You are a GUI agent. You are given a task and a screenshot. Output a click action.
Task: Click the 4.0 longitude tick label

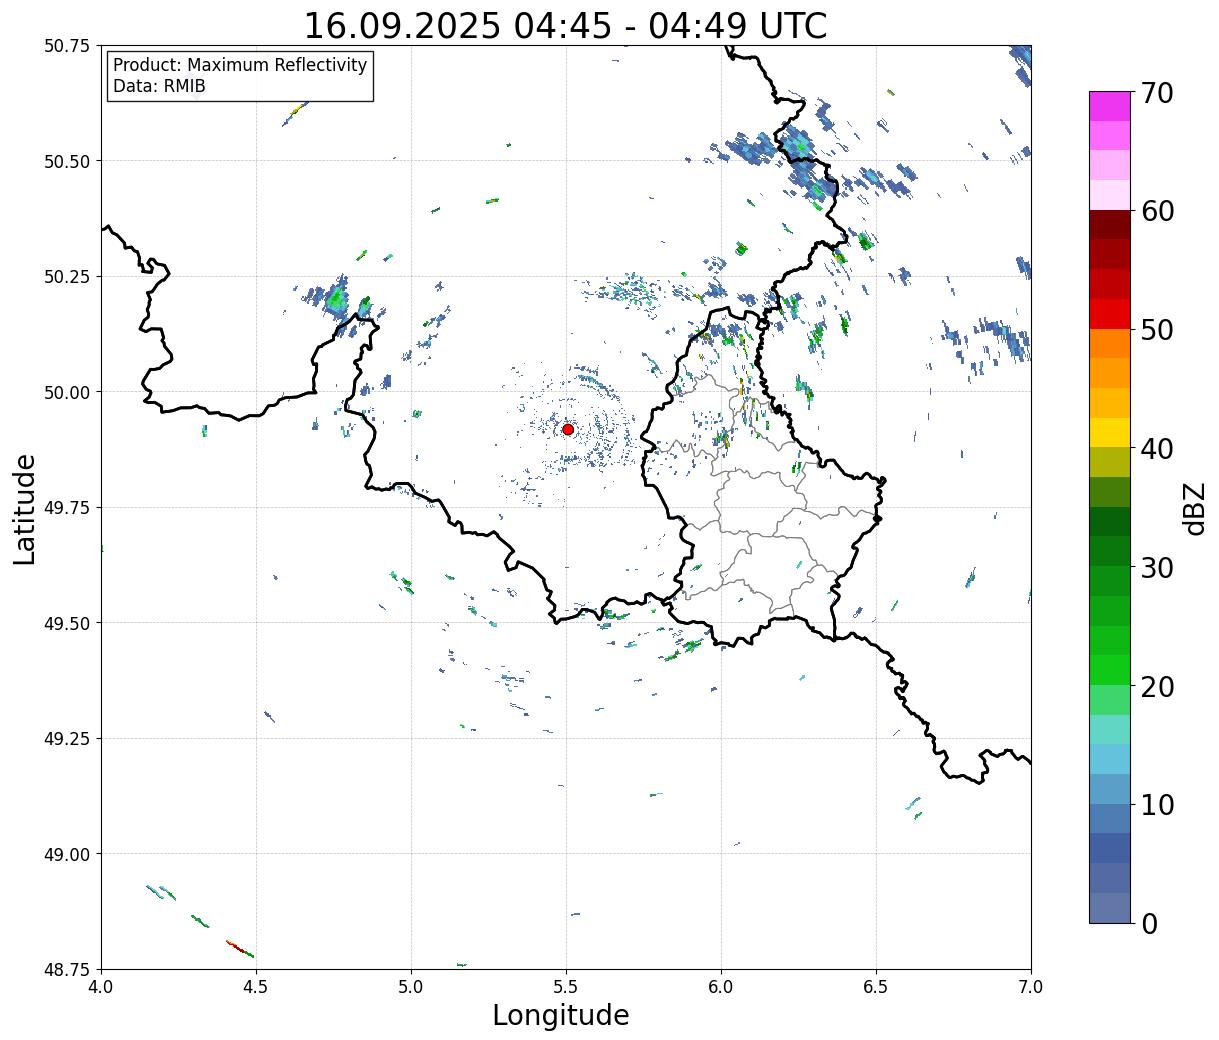coord(101,987)
